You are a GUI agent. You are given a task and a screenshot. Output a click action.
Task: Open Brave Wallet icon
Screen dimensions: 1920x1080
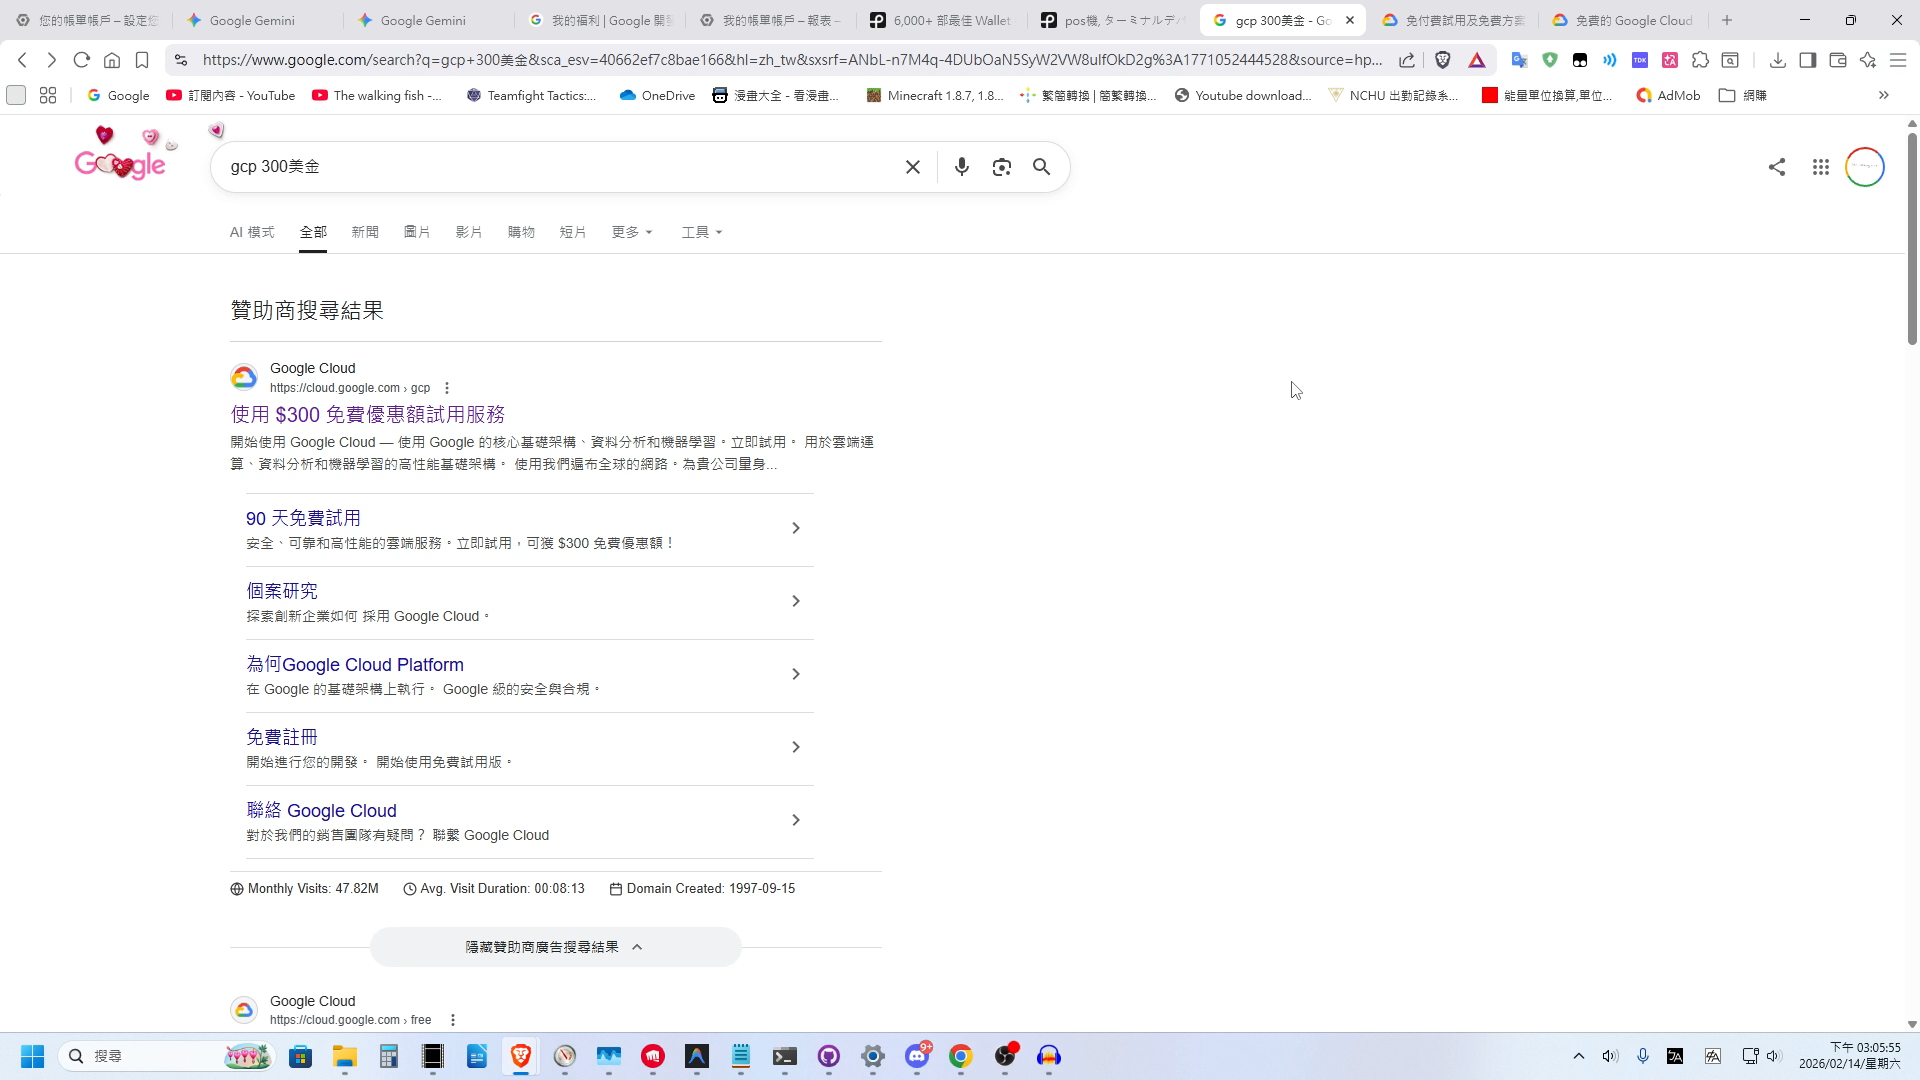point(1837,60)
